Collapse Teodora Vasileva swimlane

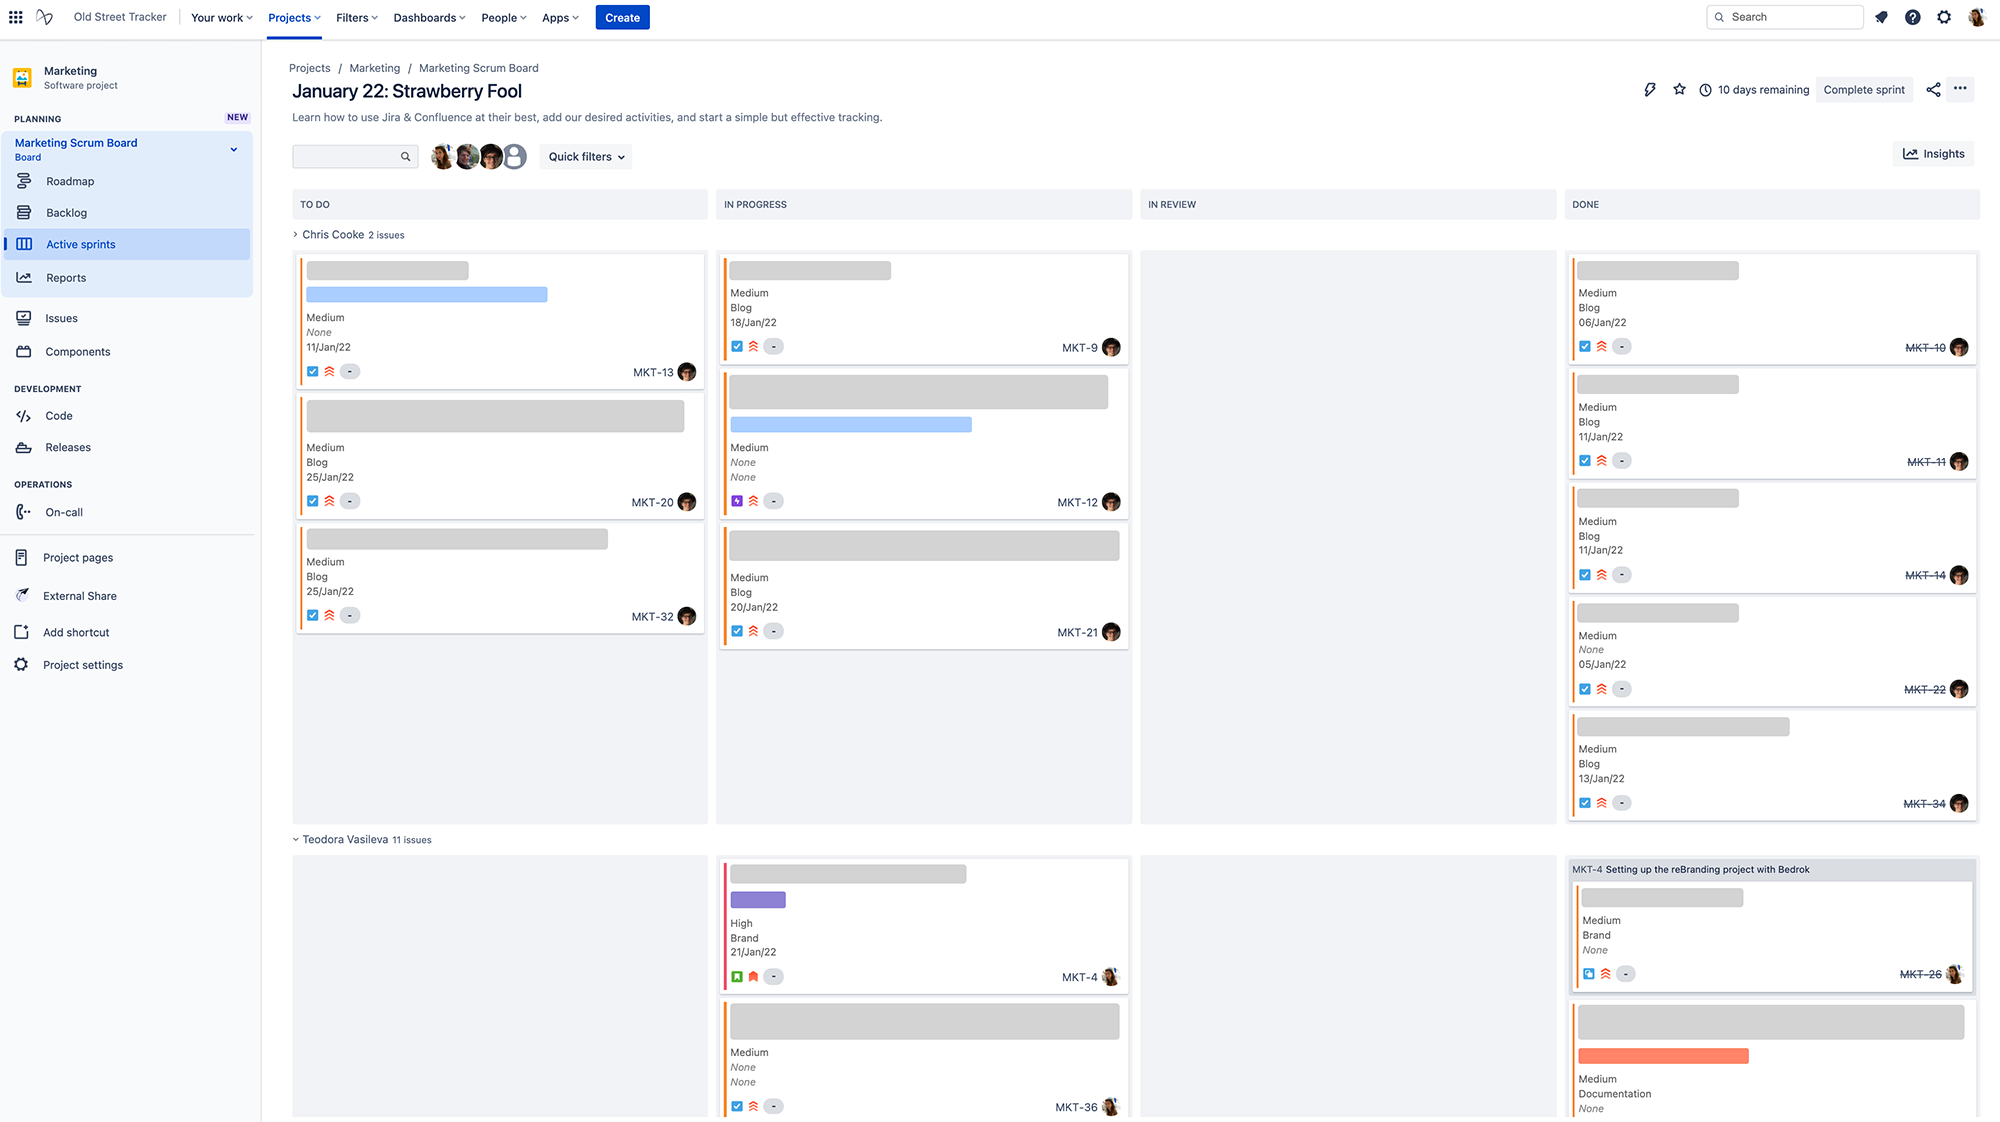(295, 840)
